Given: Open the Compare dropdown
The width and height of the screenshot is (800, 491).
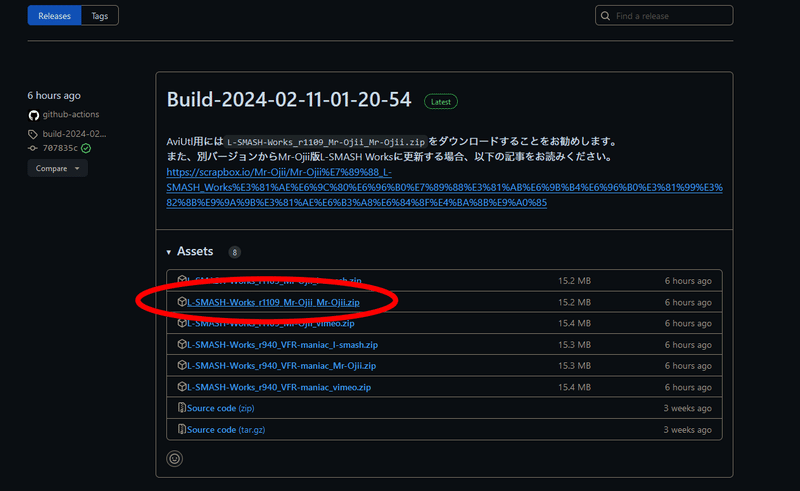Looking at the screenshot, I should tap(58, 168).
